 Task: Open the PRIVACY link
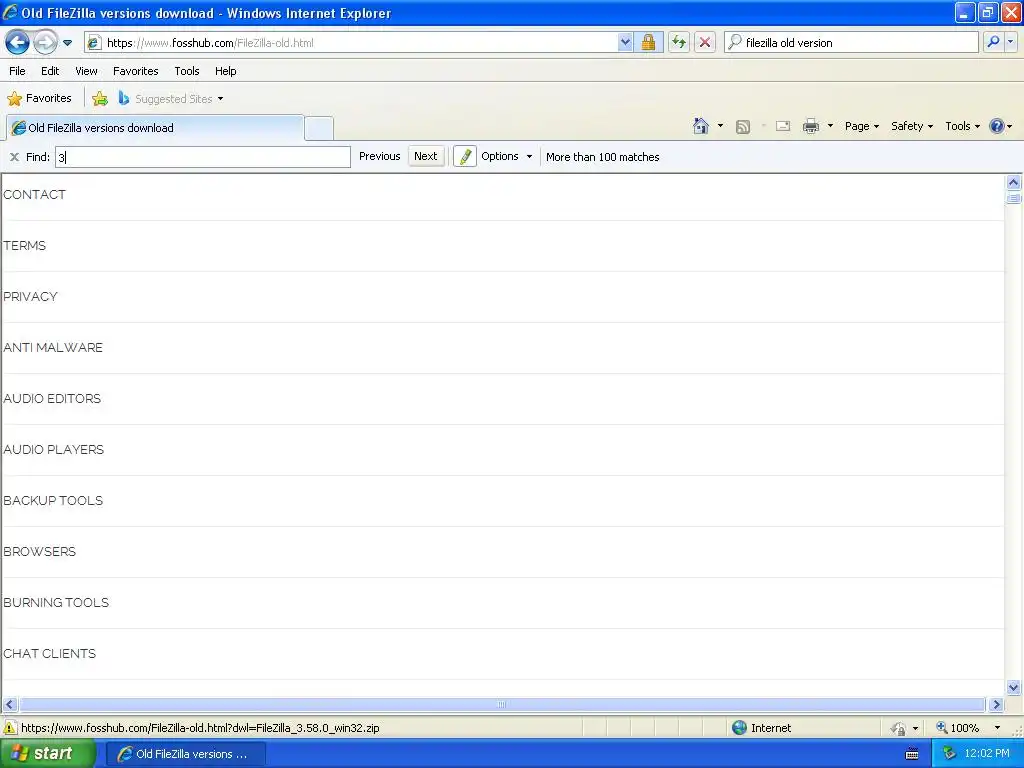(30, 296)
